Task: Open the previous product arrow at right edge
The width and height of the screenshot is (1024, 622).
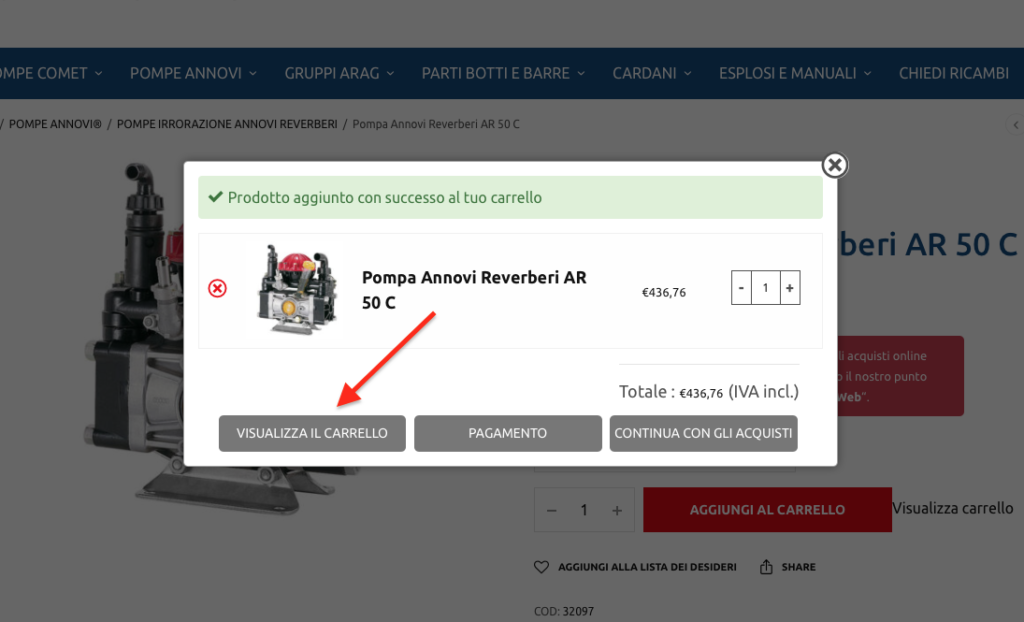Action: click(x=1016, y=124)
